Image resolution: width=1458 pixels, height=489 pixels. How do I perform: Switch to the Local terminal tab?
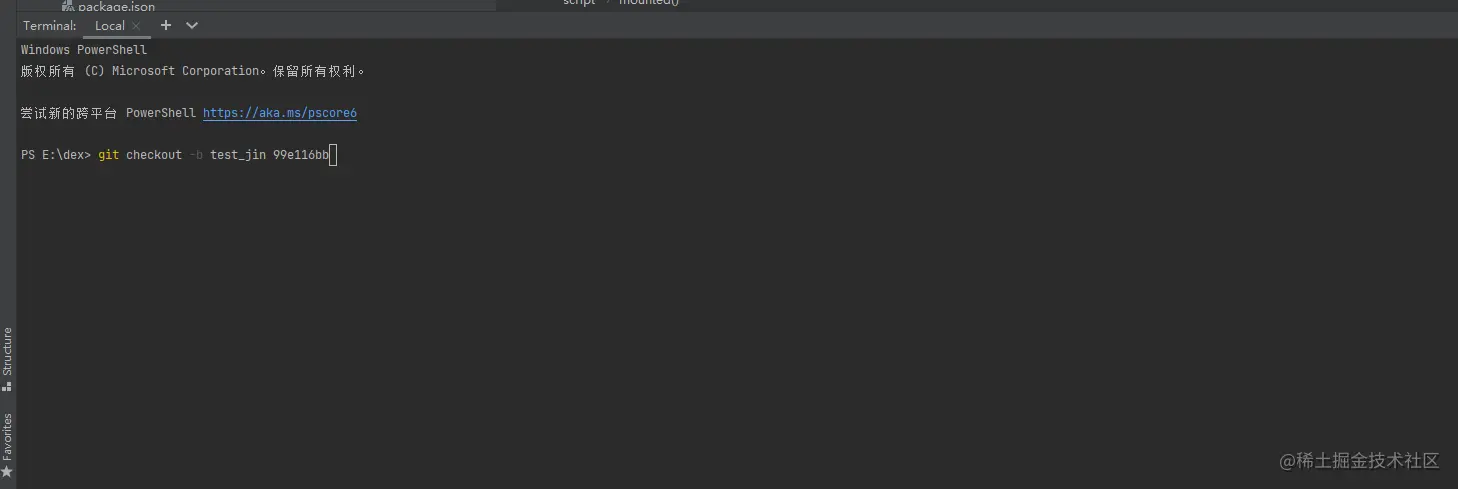pos(110,26)
